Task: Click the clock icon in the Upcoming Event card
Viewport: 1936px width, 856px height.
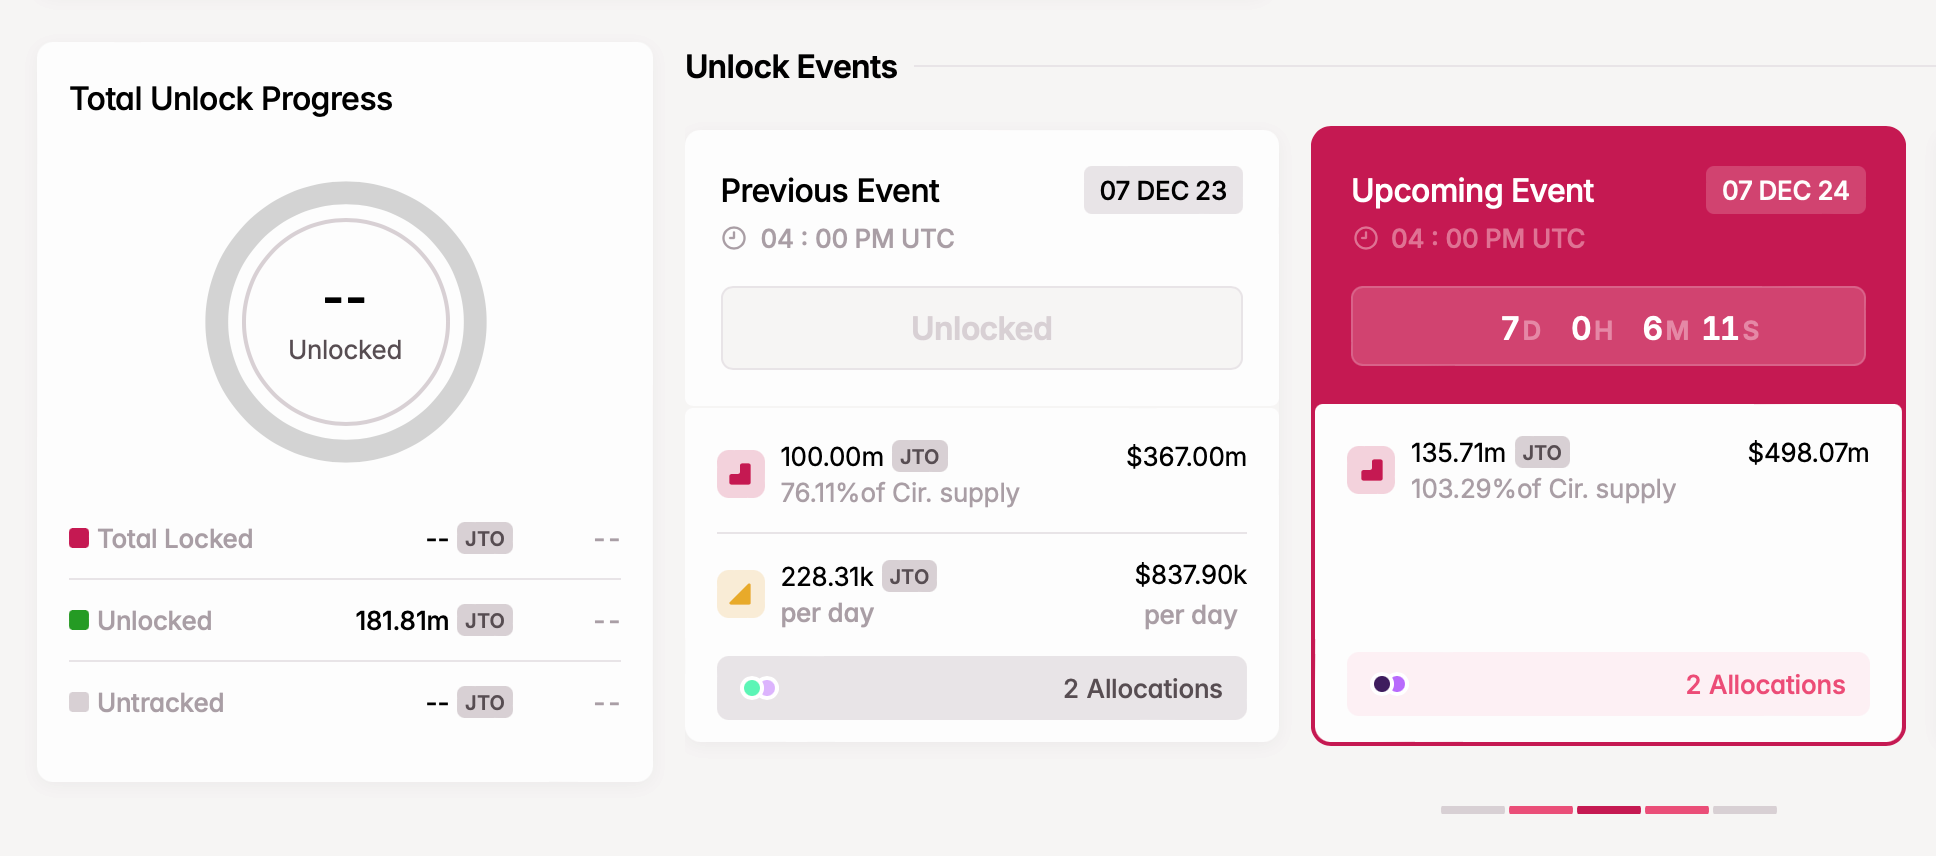Action: (1366, 238)
